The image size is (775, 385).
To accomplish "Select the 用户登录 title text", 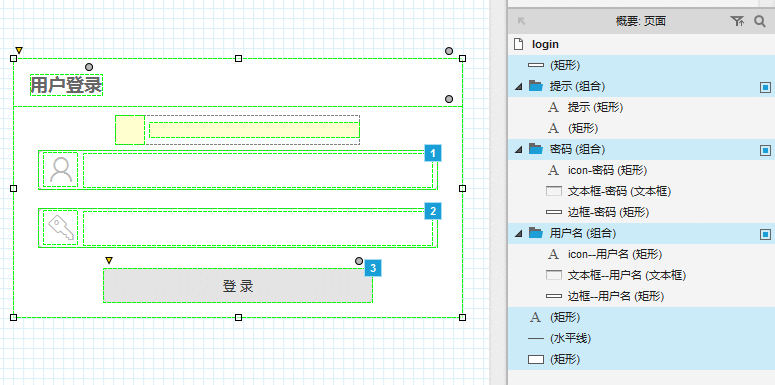I will pyautogui.click(x=66, y=85).
